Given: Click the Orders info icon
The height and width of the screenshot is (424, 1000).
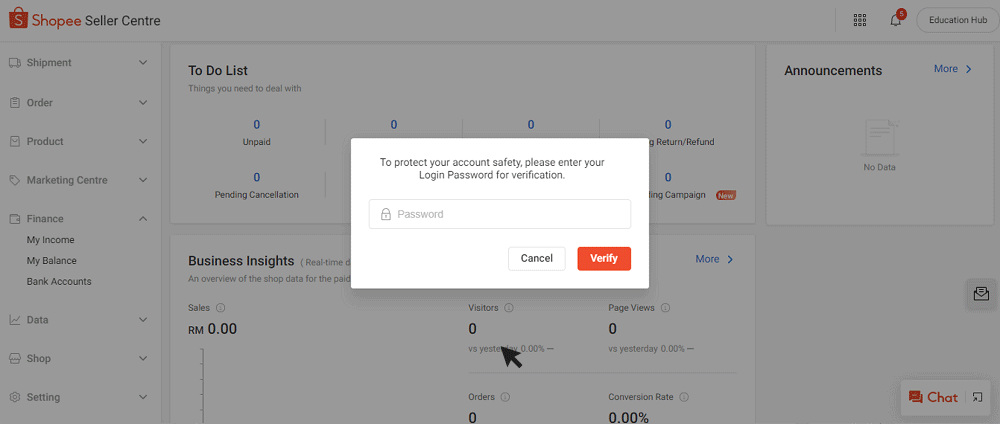Looking at the screenshot, I should click(x=505, y=397).
